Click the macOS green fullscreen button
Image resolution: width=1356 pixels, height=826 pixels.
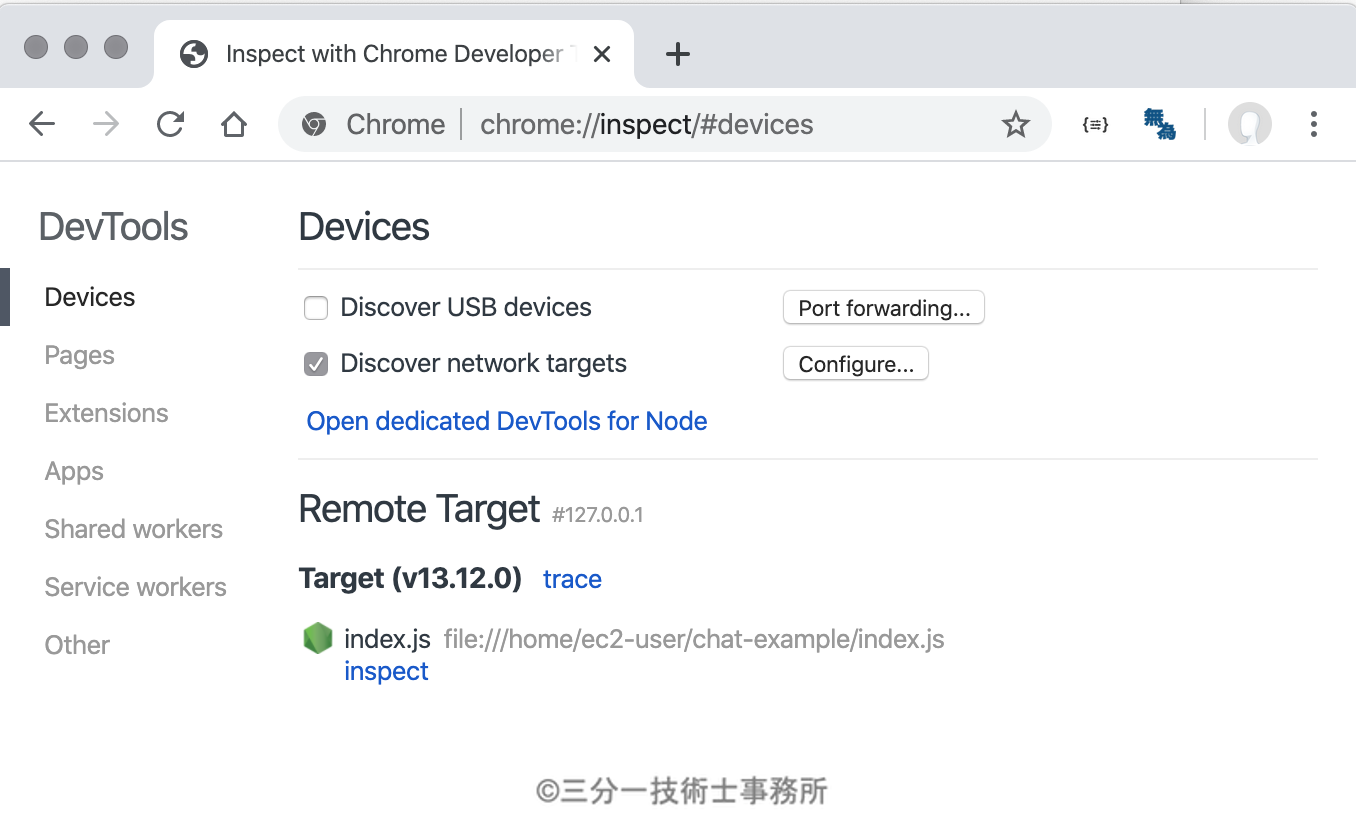[116, 47]
